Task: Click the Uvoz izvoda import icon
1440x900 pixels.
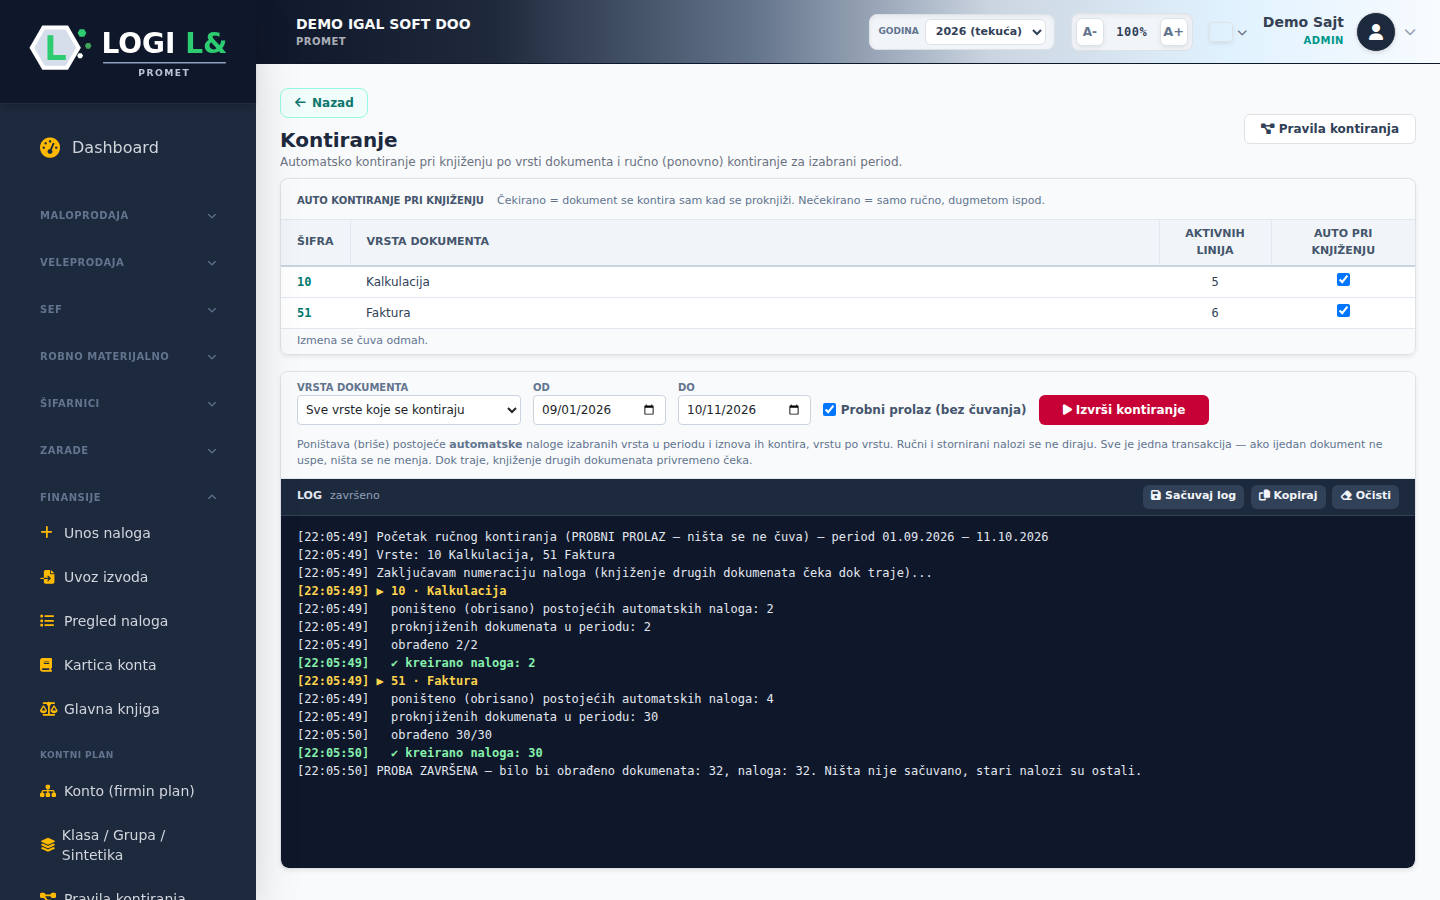Action: click(x=47, y=577)
